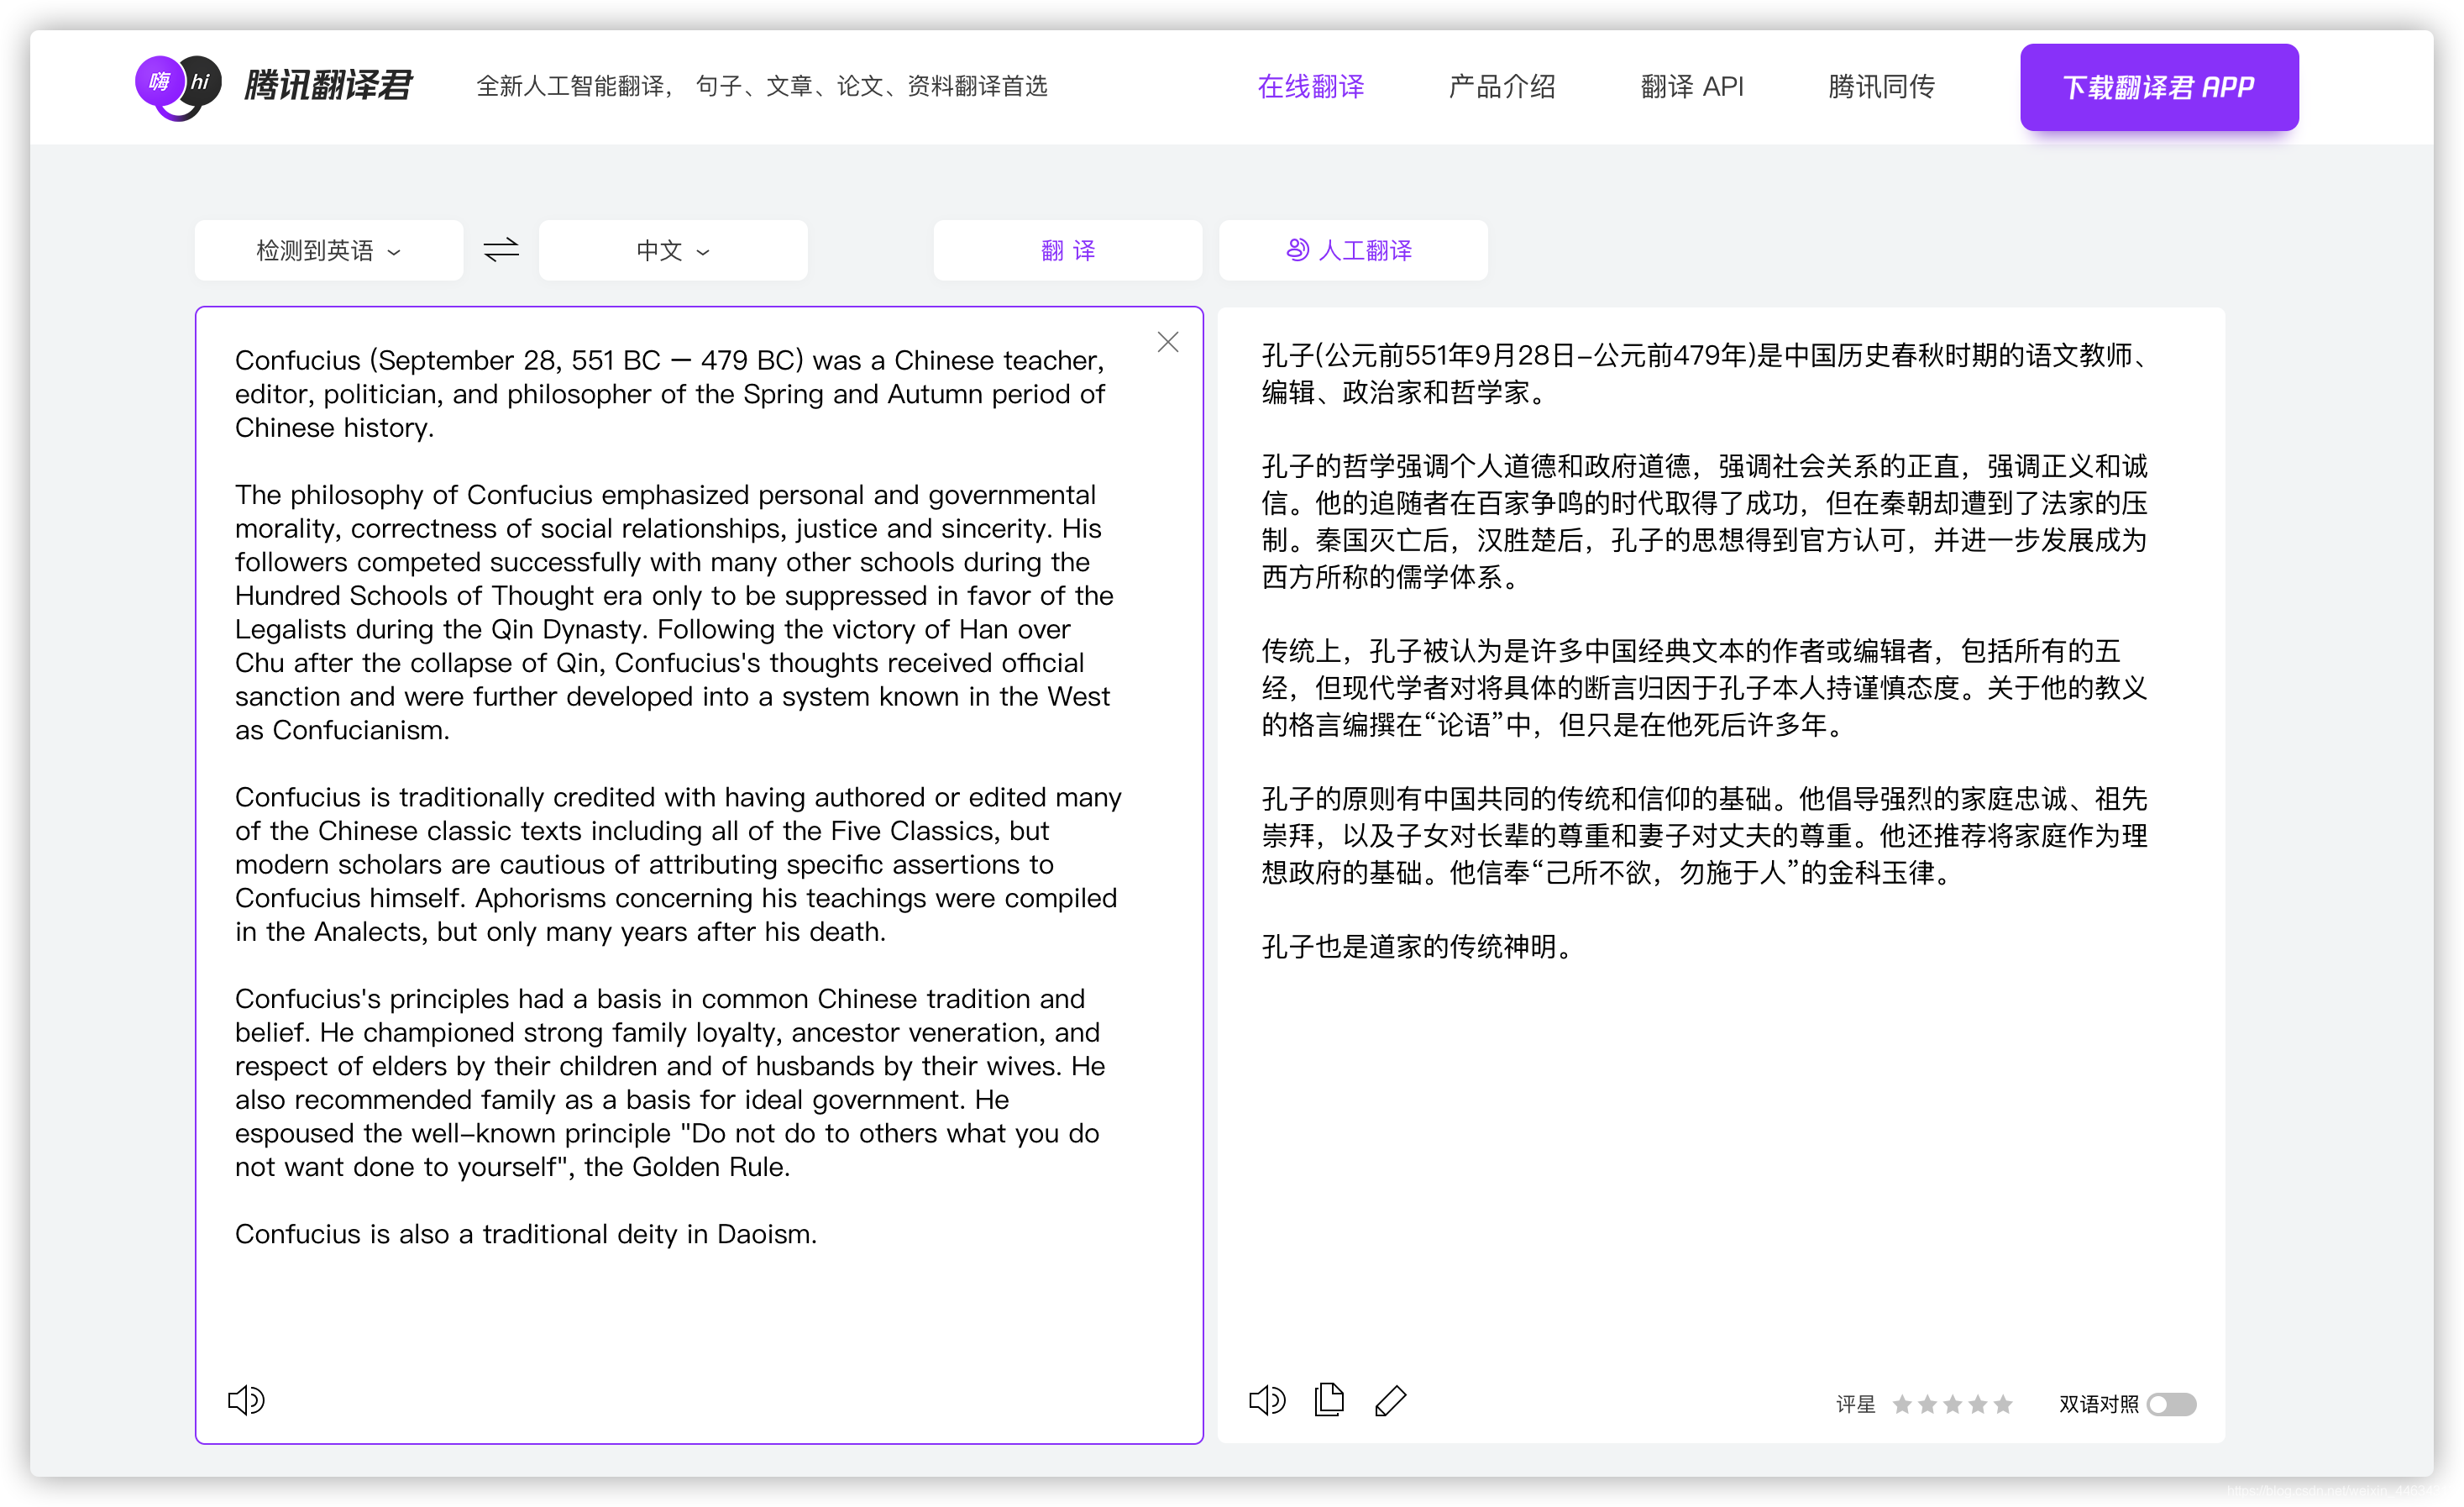Image resolution: width=2464 pixels, height=1507 pixels.
Task: Expand the 中文 target language dropdown
Action: [673, 250]
